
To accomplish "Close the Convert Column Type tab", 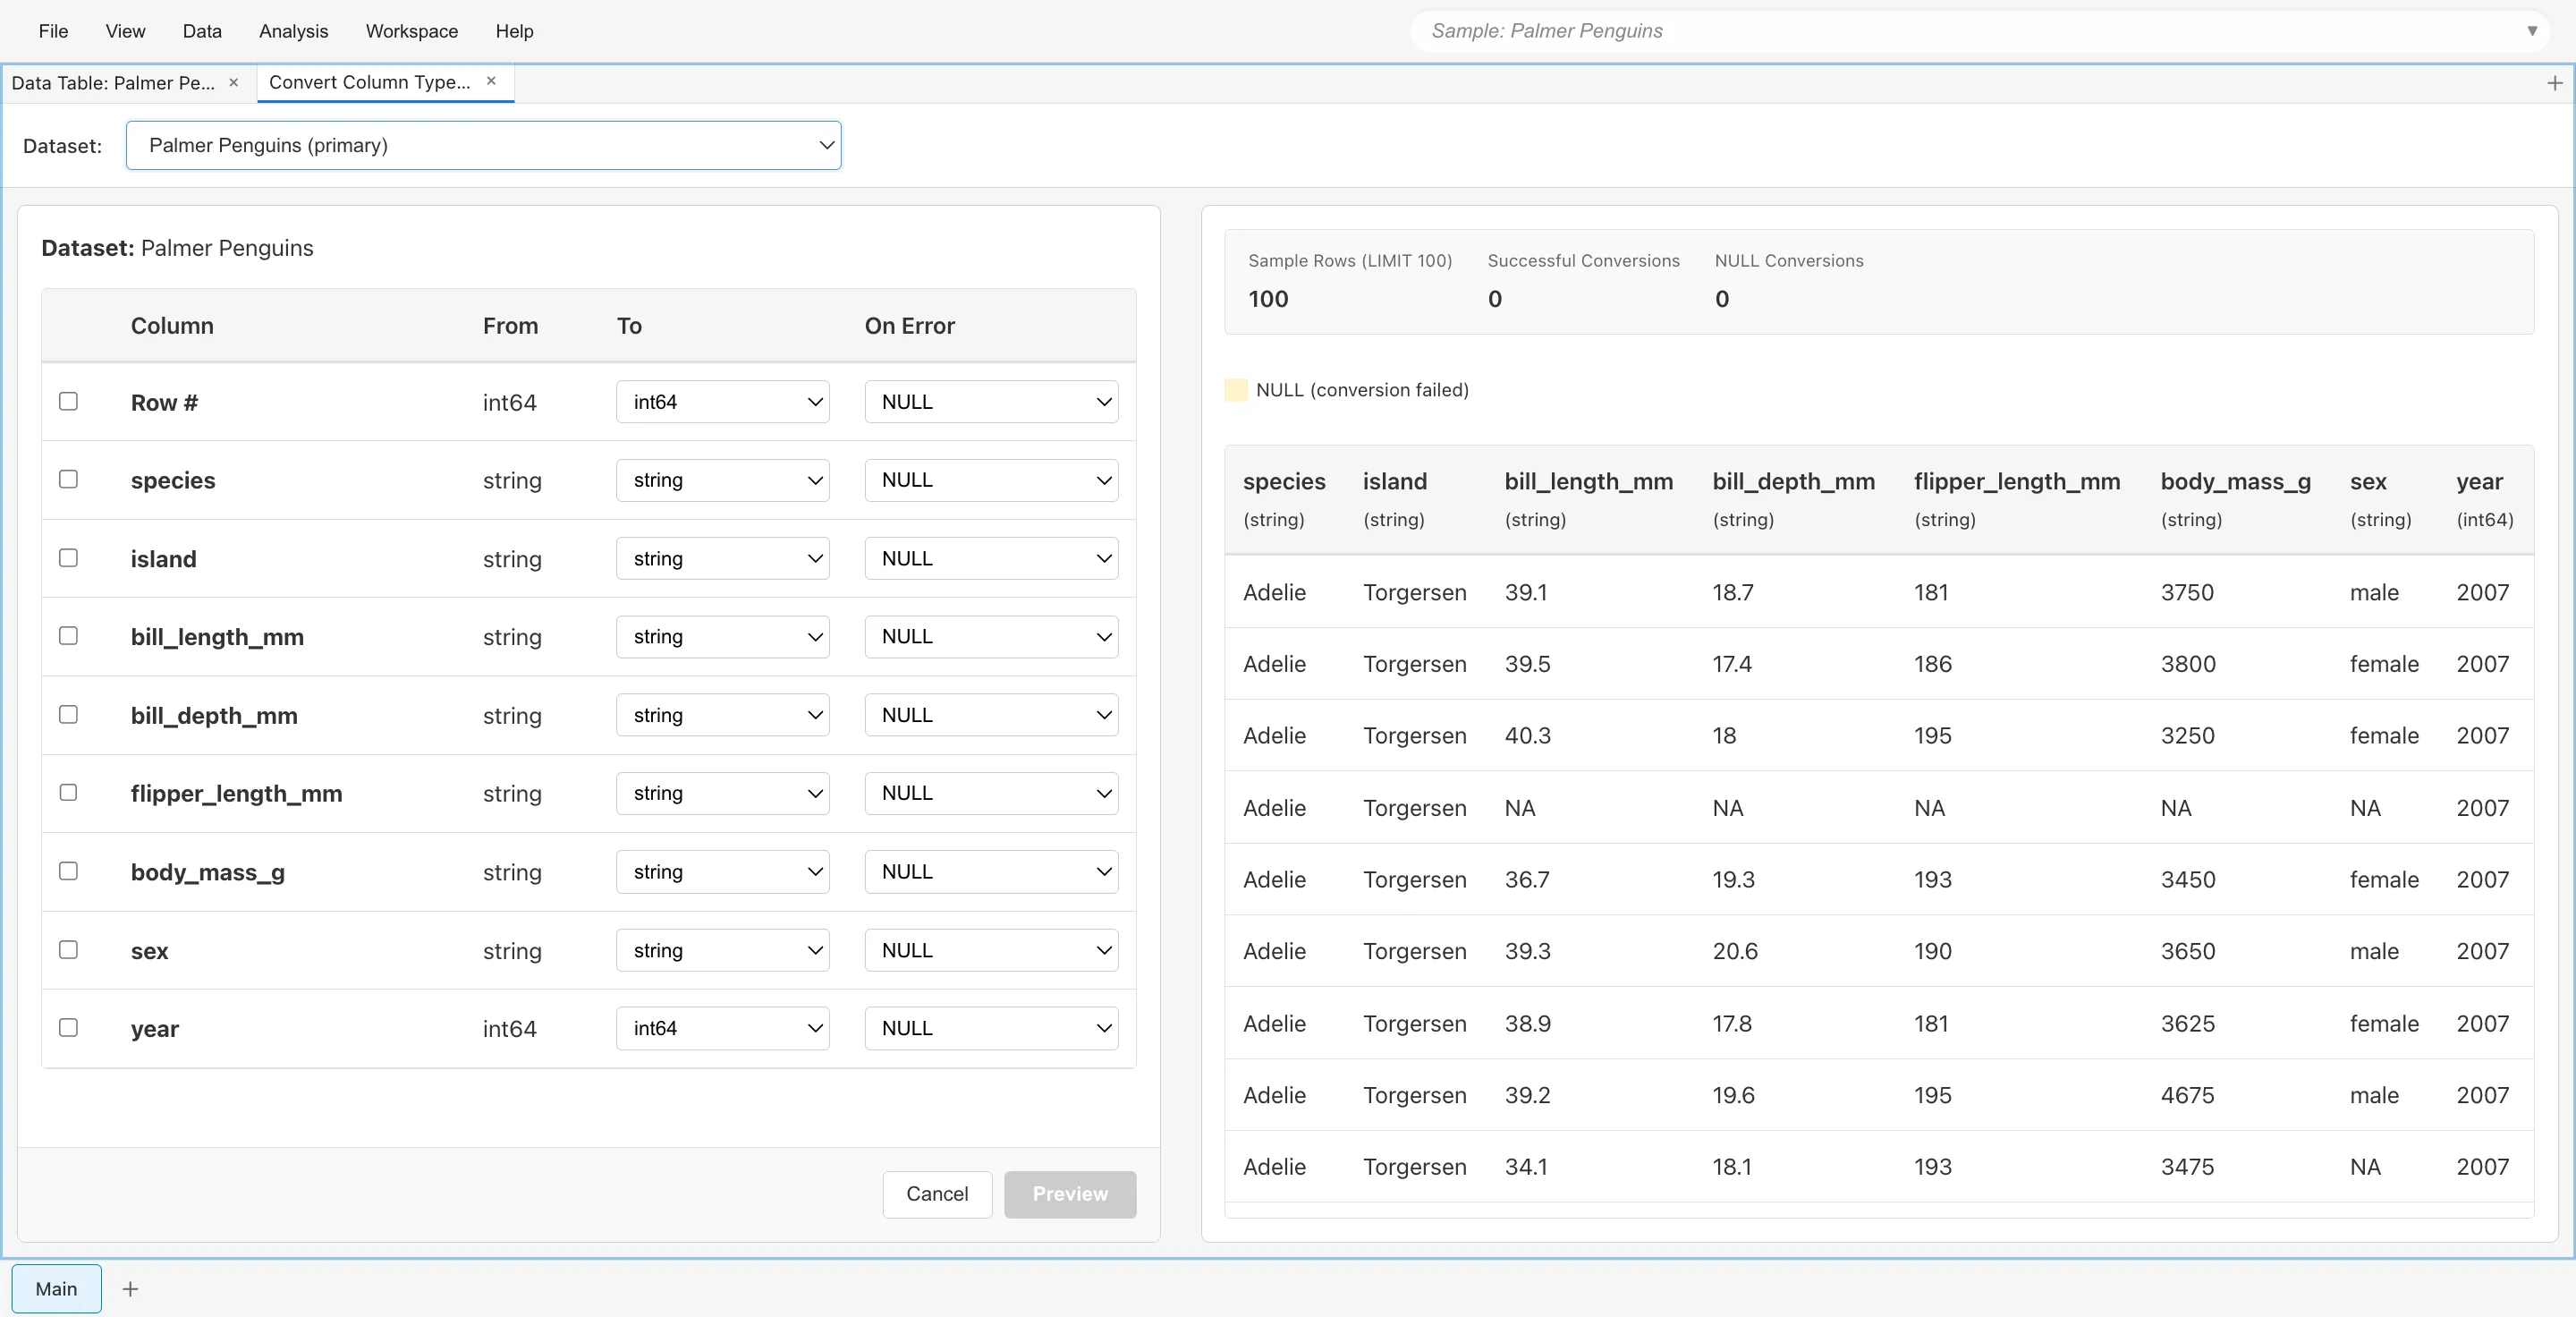I will click(491, 81).
